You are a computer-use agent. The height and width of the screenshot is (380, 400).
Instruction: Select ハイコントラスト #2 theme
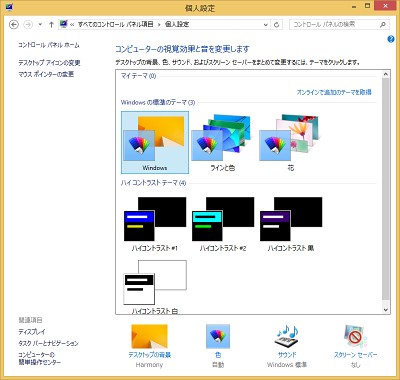tap(223, 224)
